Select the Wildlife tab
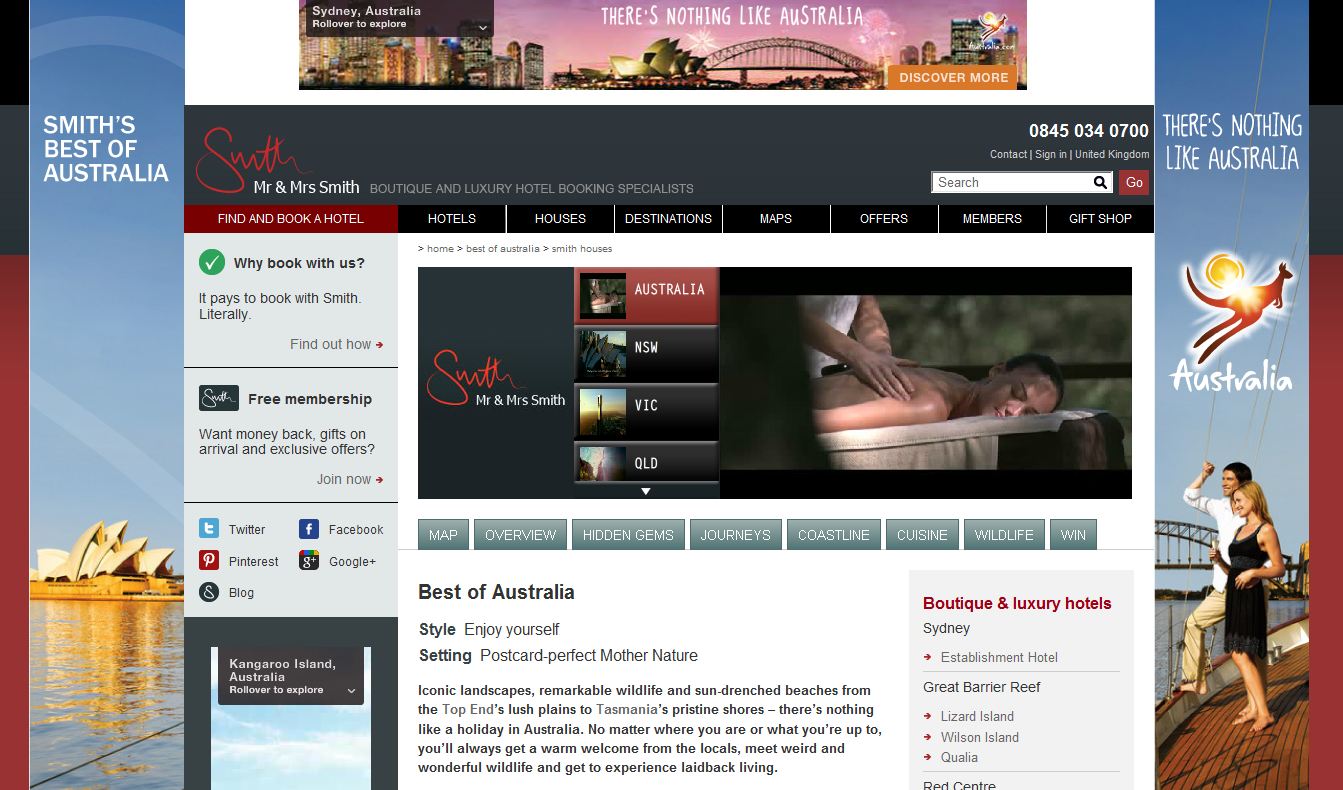The height and width of the screenshot is (790, 1343). [x=1004, y=535]
